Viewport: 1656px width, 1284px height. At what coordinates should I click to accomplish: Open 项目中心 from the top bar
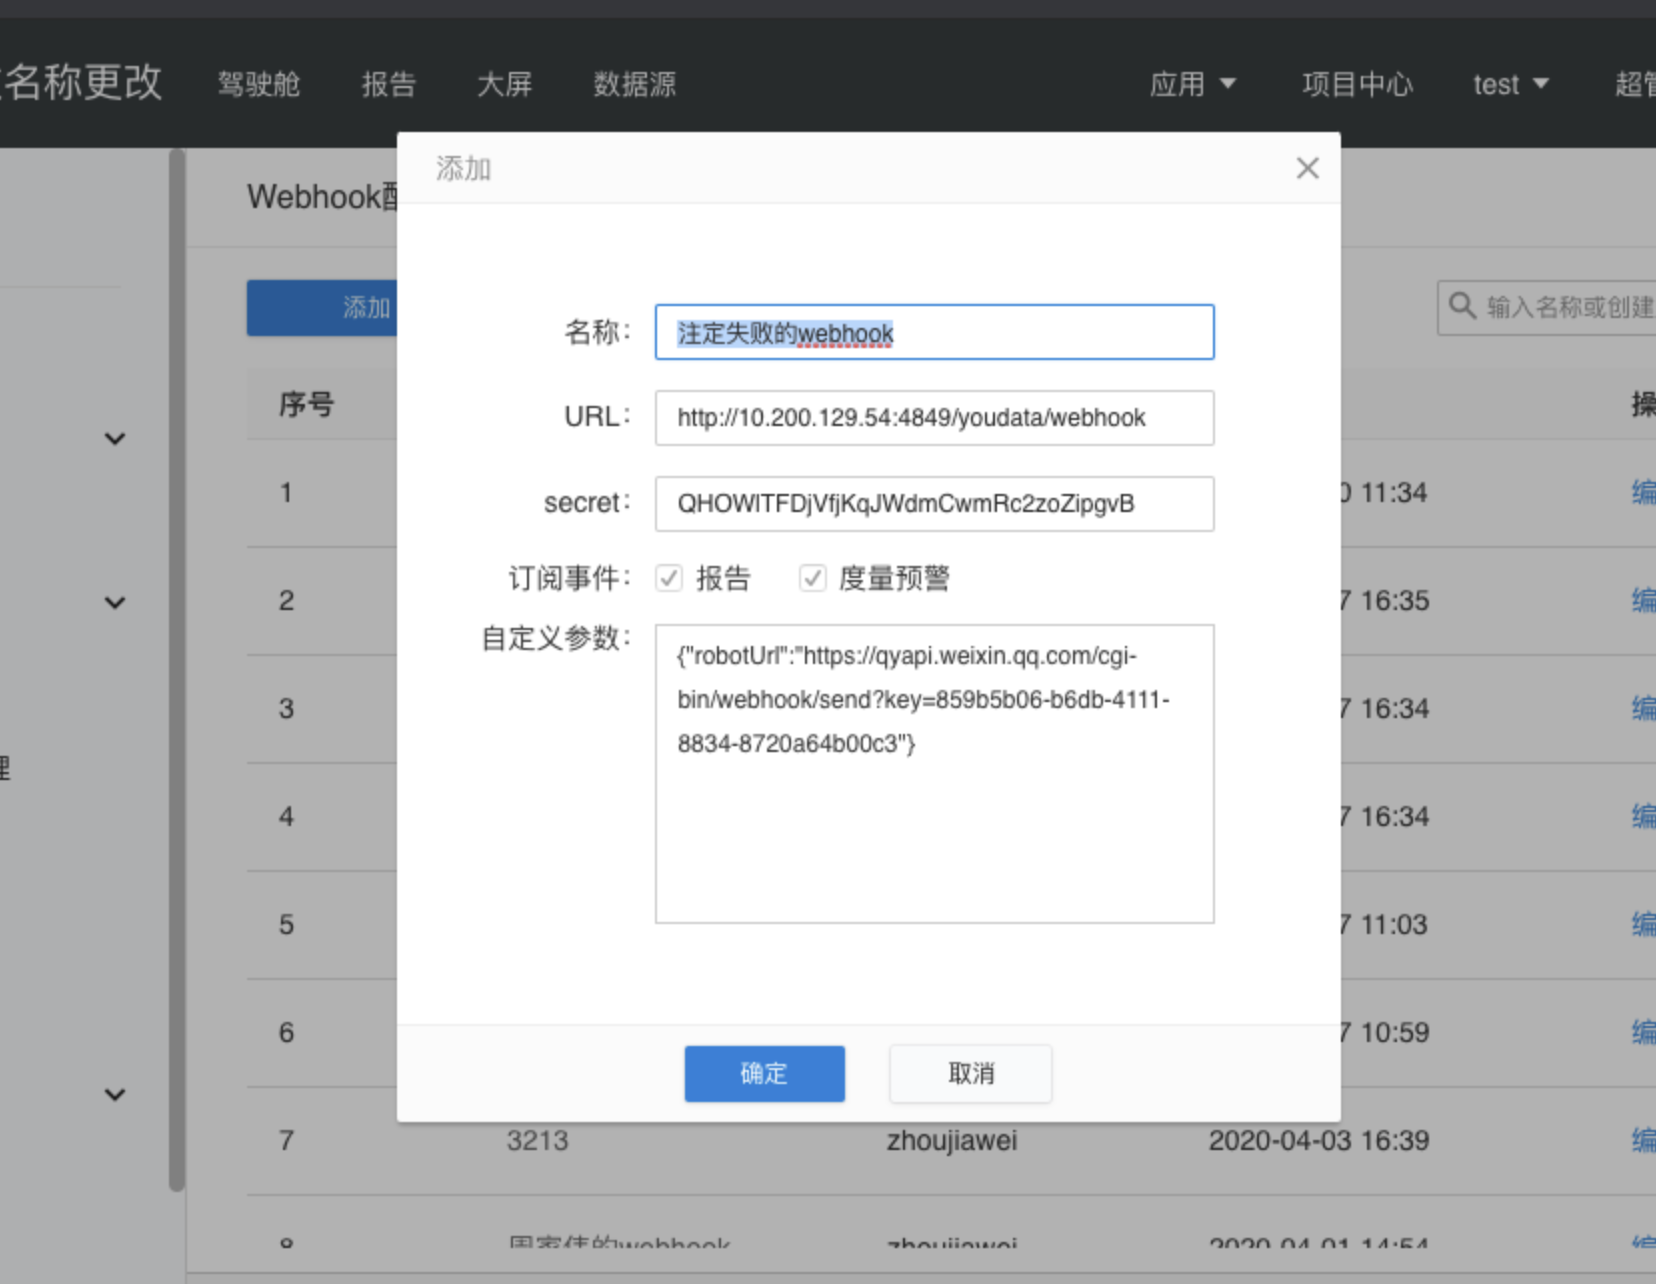[1357, 84]
